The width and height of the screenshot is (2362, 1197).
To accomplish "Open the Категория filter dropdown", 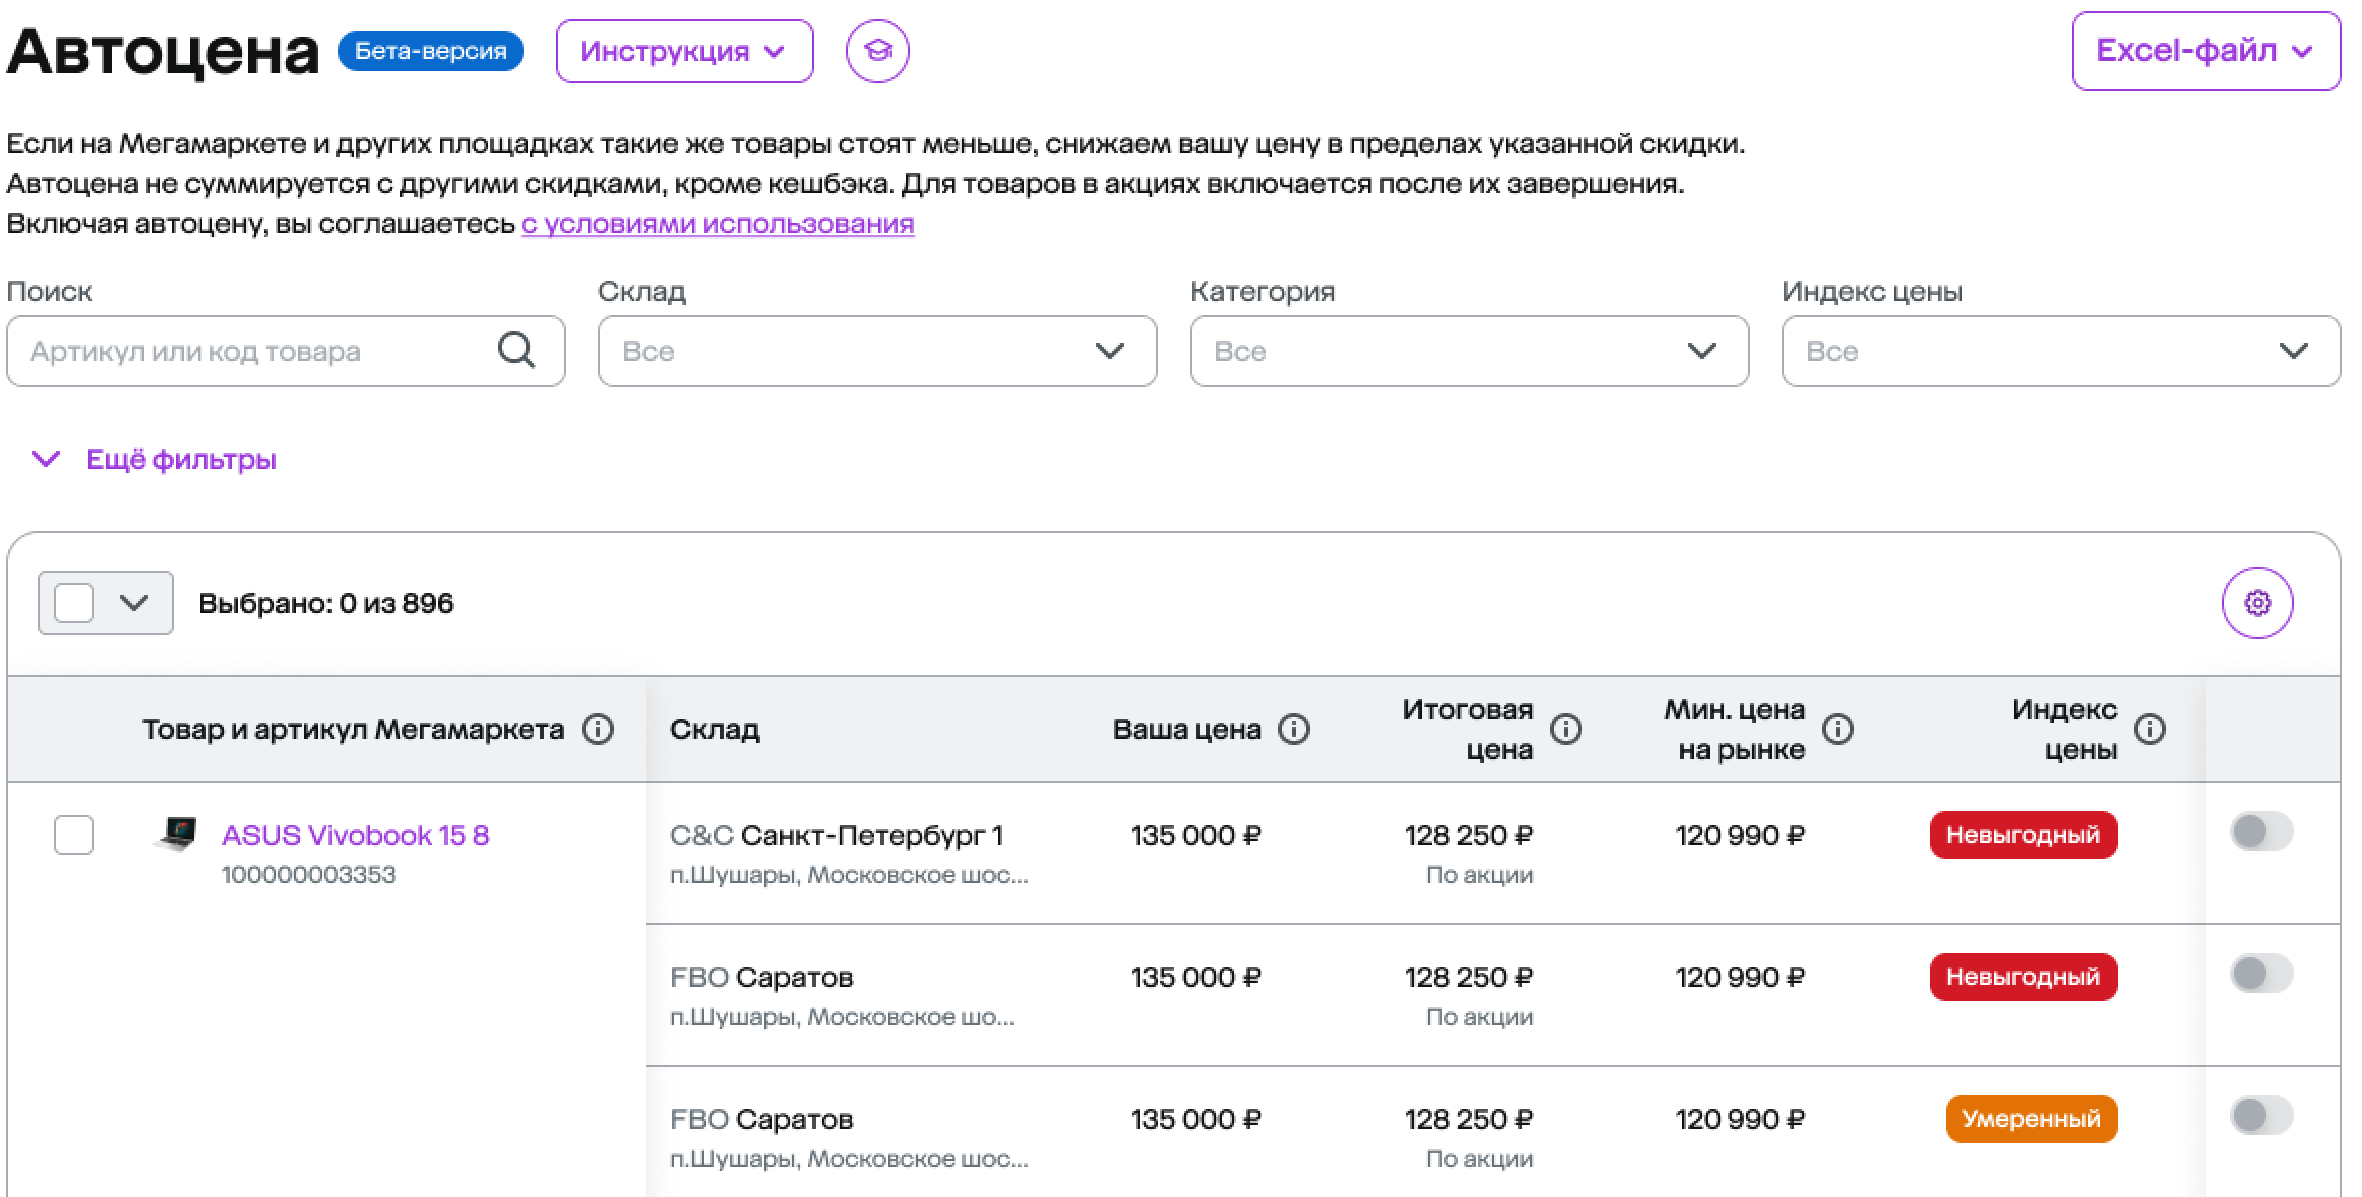I will (x=1469, y=351).
